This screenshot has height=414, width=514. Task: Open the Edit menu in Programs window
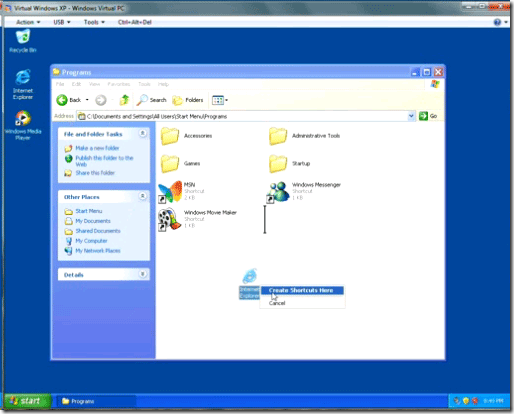tap(76, 84)
